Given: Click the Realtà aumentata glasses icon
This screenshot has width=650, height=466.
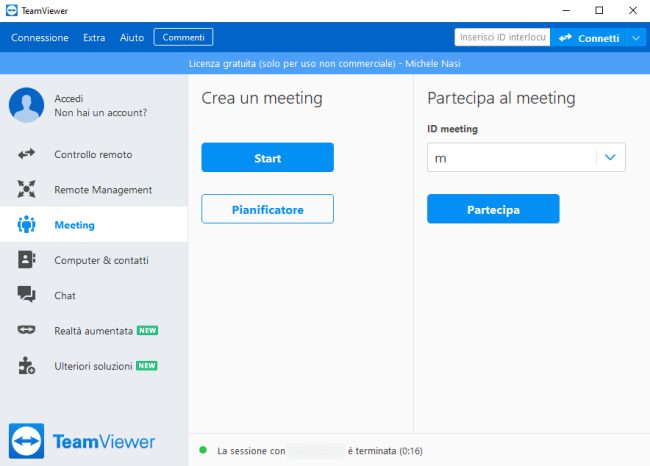Looking at the screenshot, I should click(x=27, y=330).
